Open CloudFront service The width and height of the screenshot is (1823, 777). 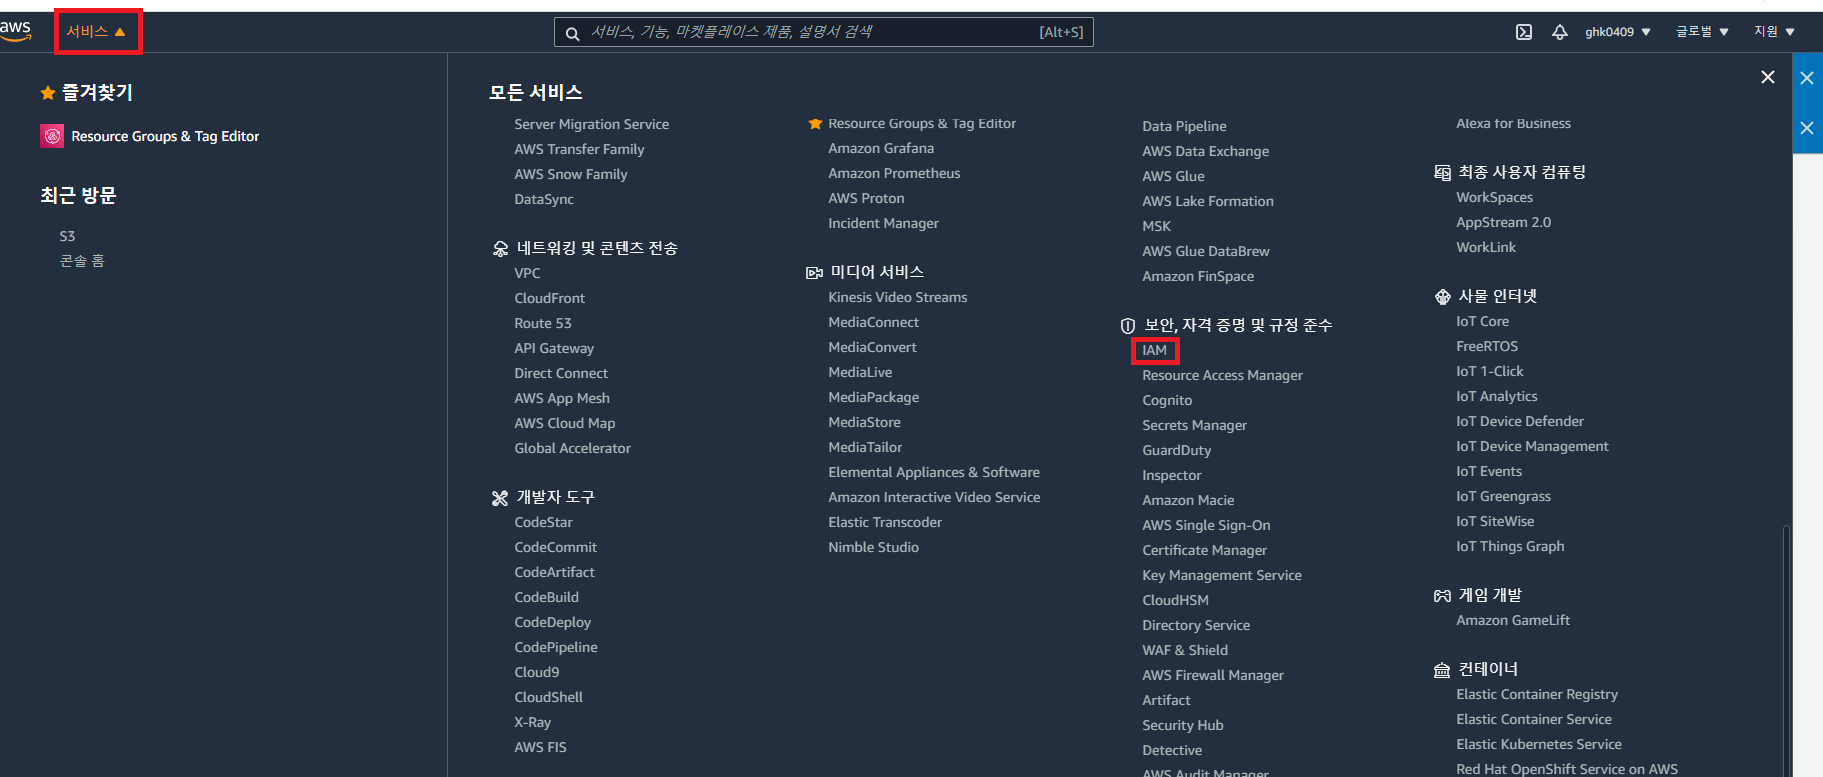(x=550, y=298)
